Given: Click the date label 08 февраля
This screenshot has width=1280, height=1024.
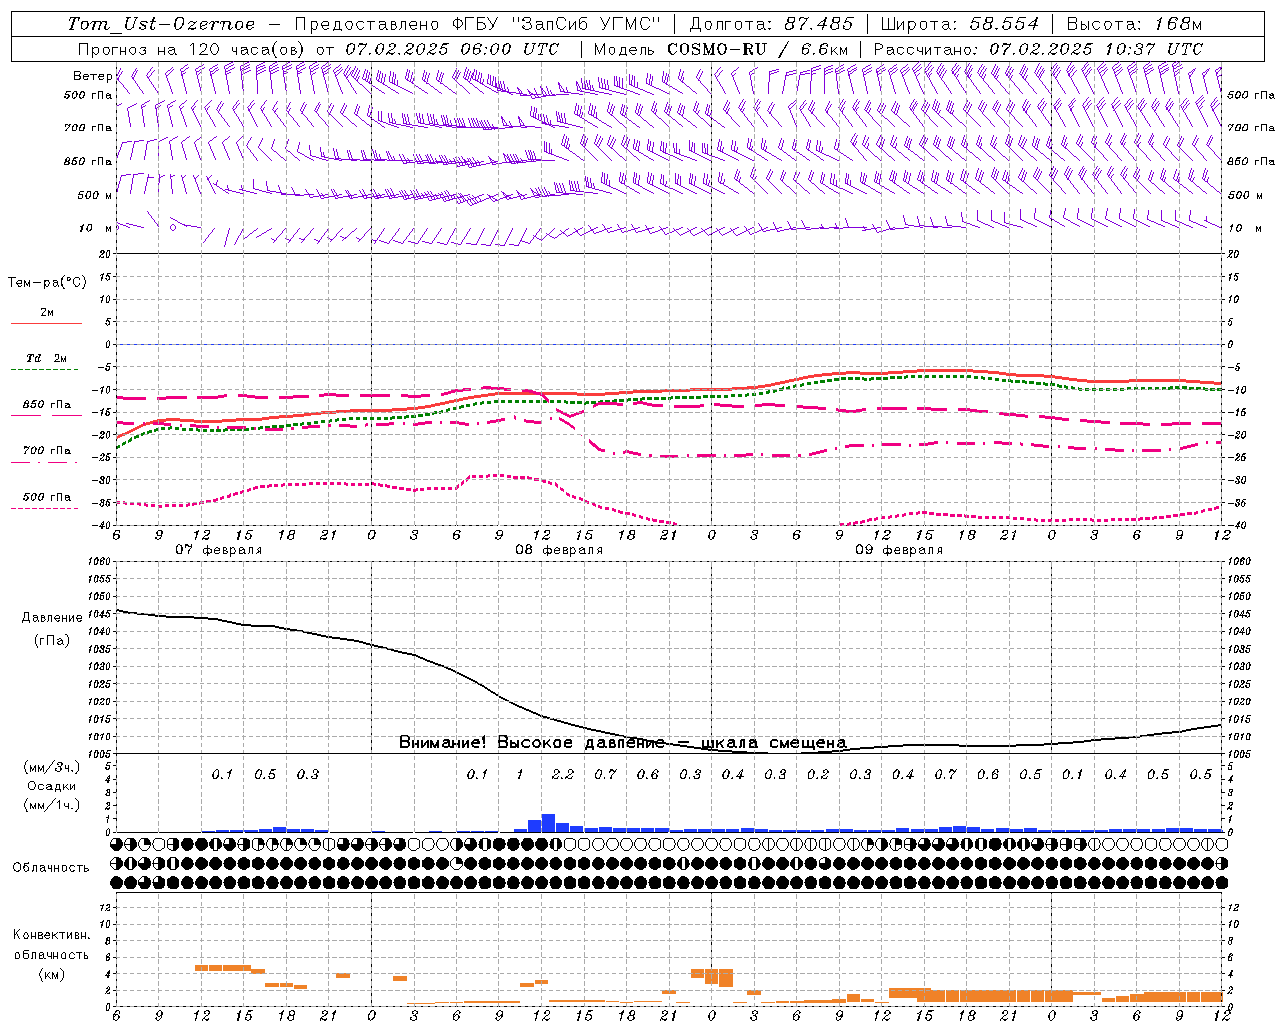Looking at the screenshot, I should [559, 550].
